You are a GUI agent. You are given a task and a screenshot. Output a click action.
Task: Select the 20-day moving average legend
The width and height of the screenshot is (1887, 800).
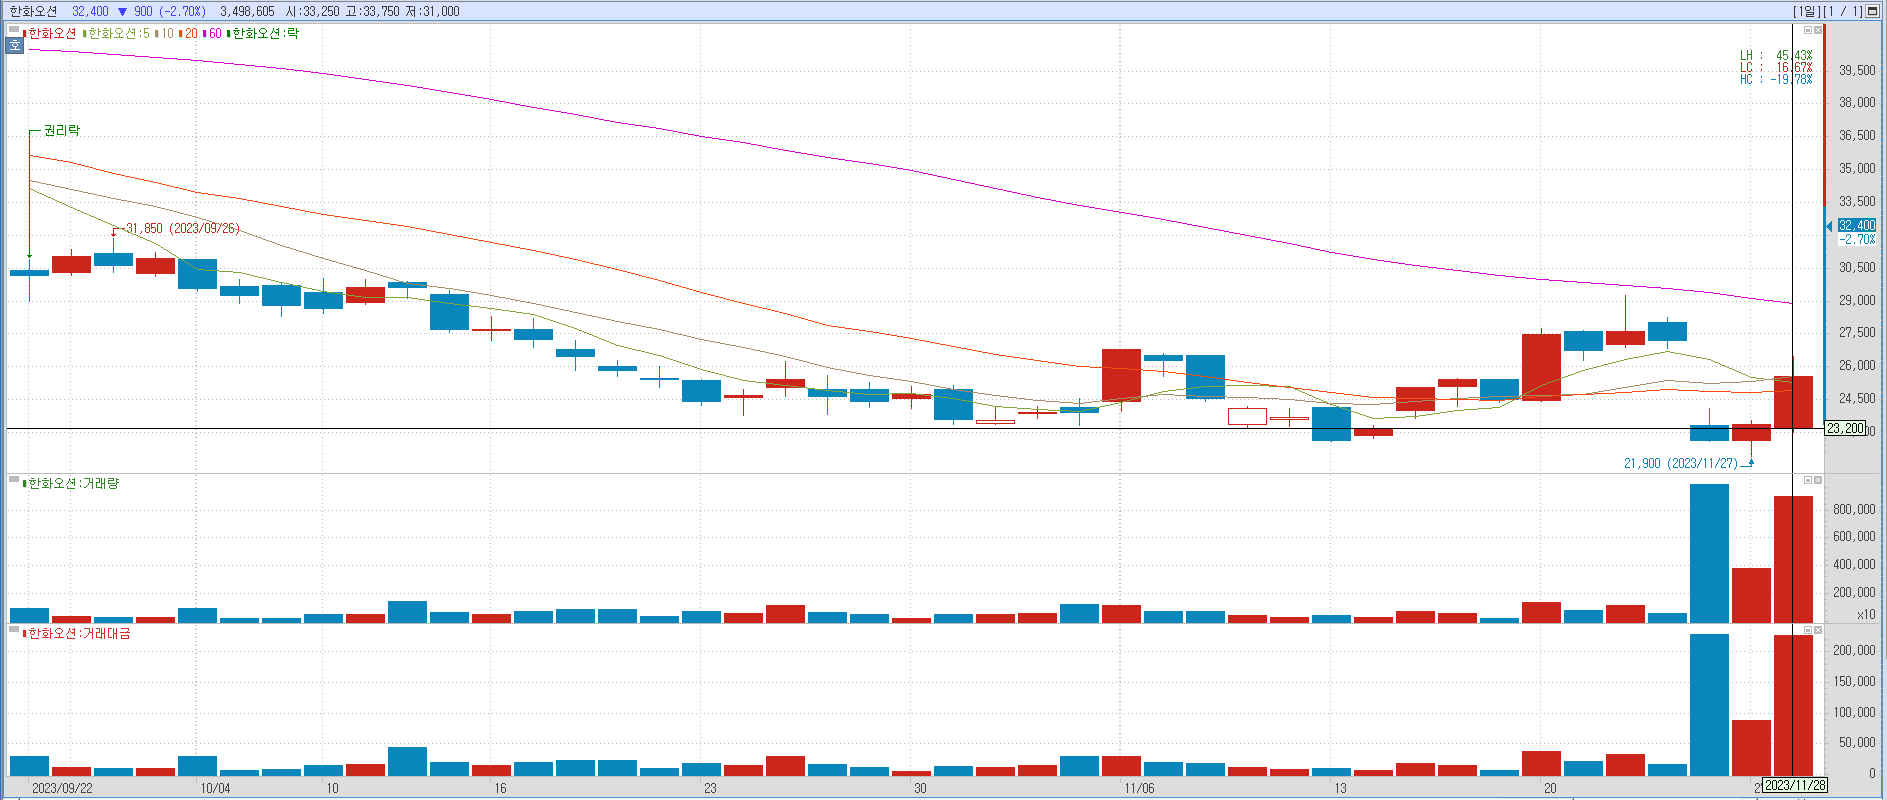(x=190, y=34)
